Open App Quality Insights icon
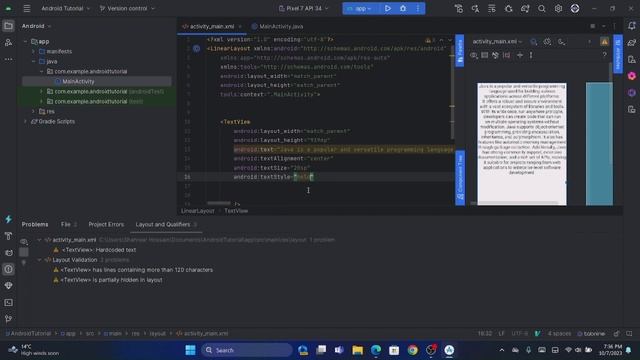Image resolution: width=640 pixels, height=360 pixels. click(8, 286)
